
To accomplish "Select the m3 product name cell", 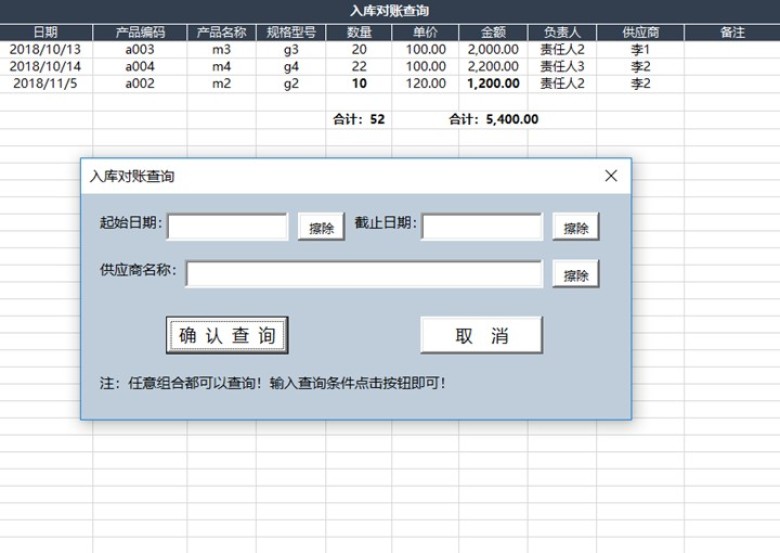I will [x=221, y=50].
